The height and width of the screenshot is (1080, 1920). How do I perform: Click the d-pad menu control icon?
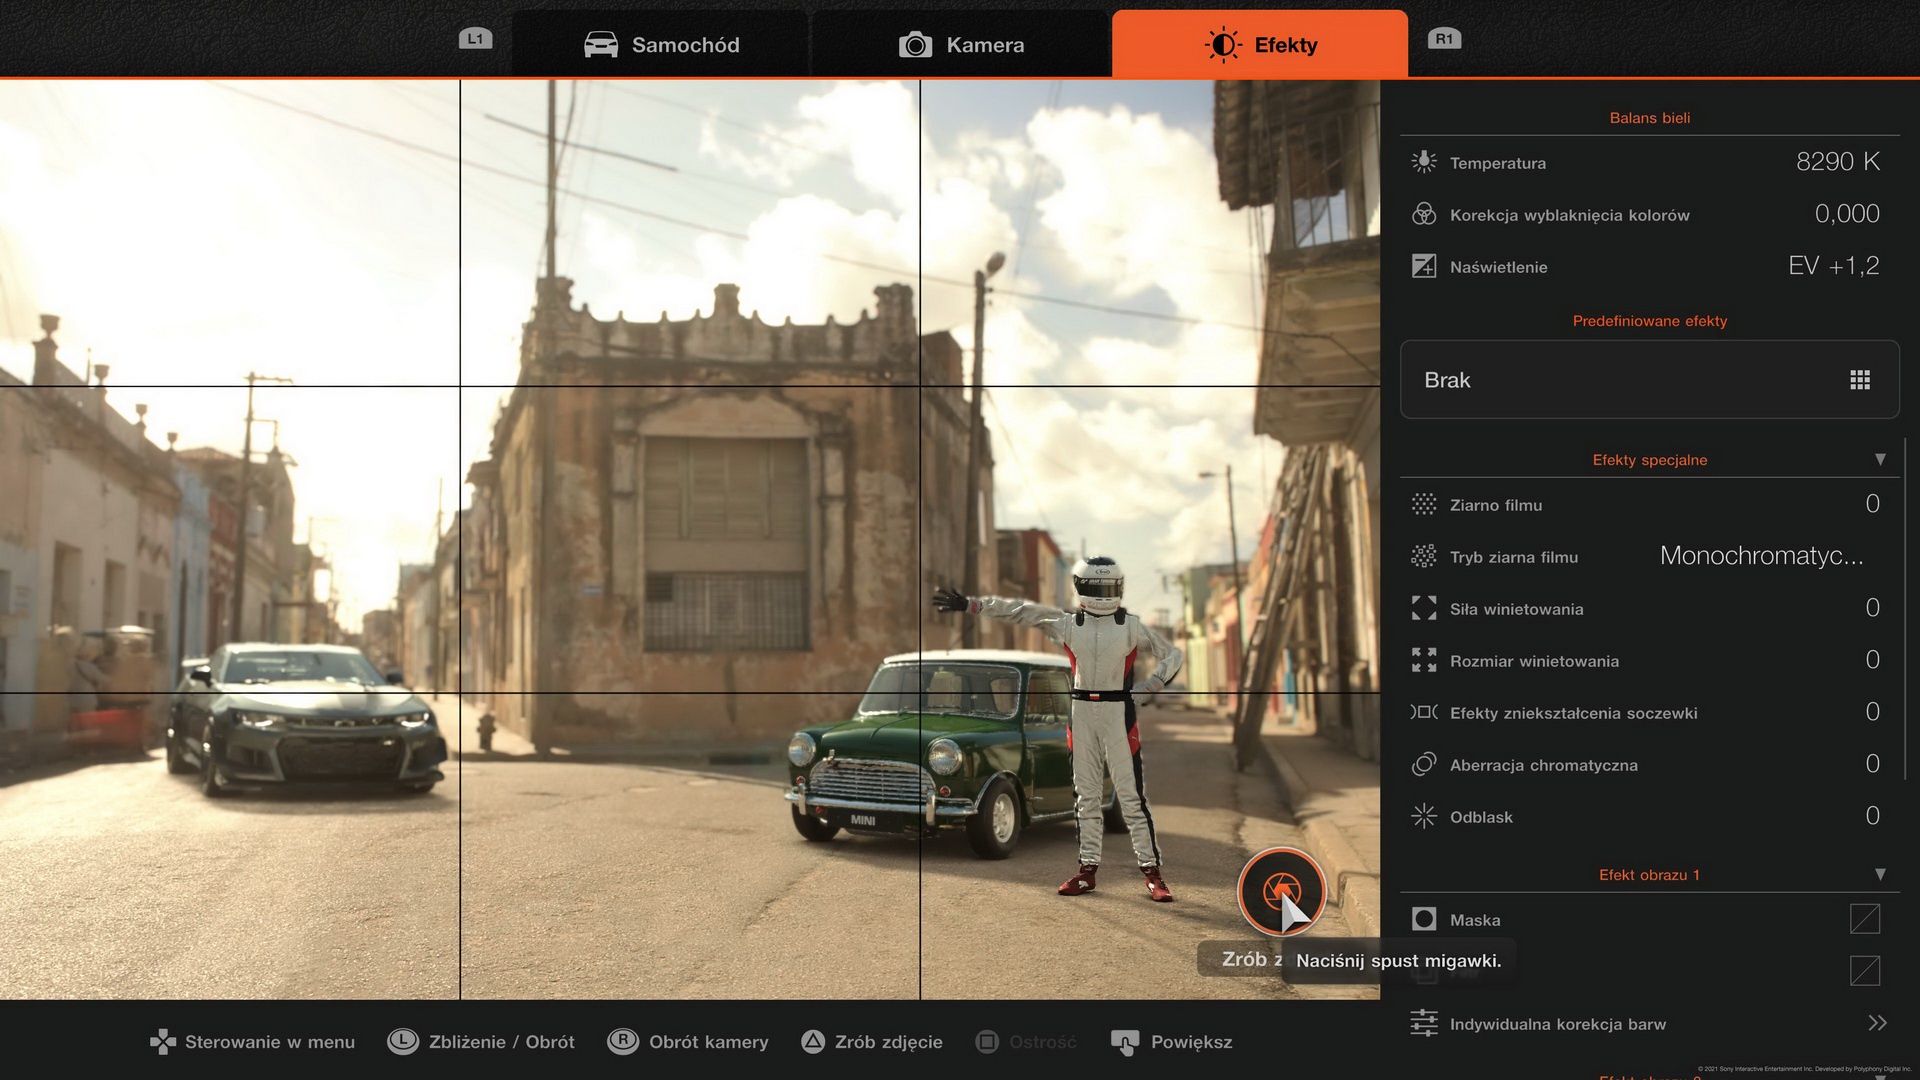162,1042
